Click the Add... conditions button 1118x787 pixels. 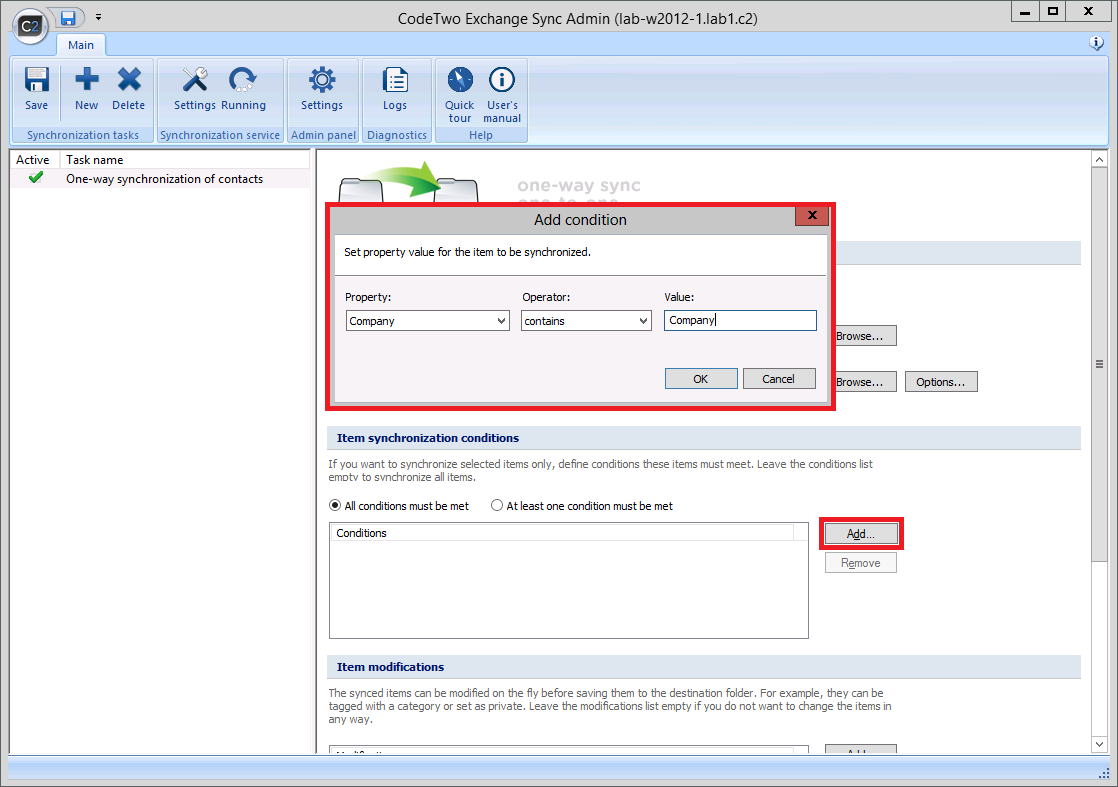(861, 533)
